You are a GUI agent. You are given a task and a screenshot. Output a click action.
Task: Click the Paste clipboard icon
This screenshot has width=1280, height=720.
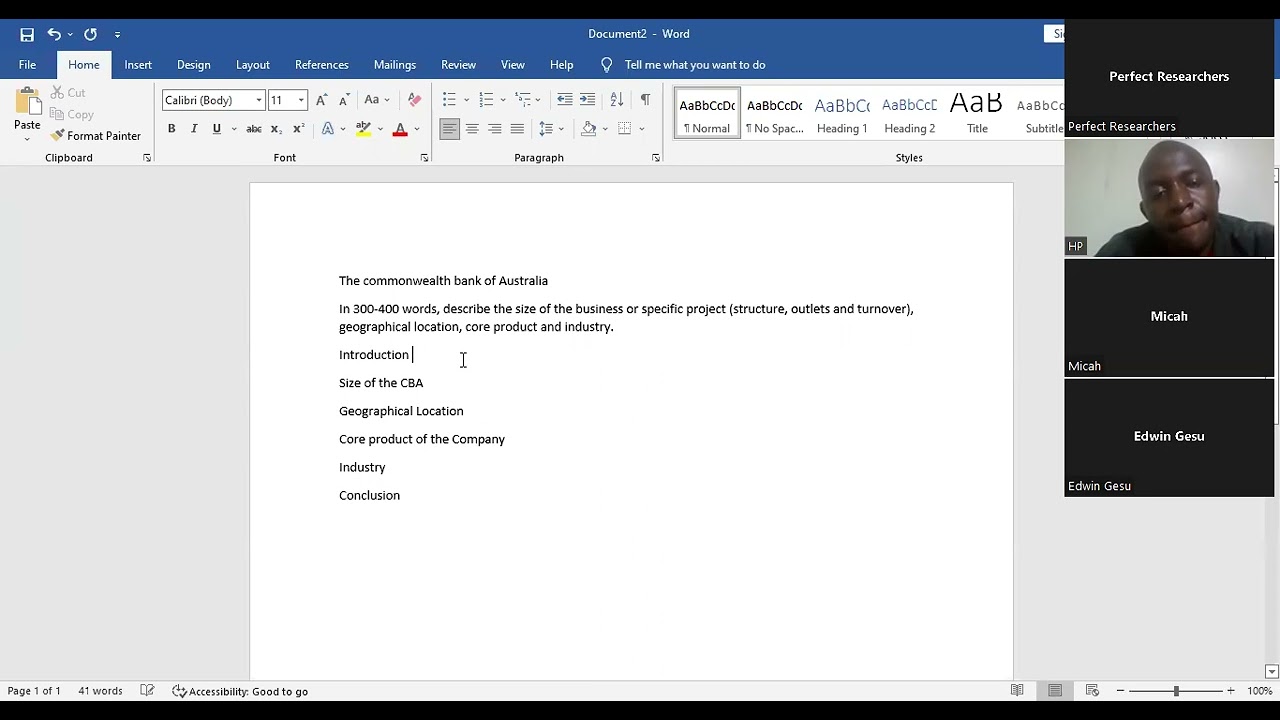pos(27,102)
